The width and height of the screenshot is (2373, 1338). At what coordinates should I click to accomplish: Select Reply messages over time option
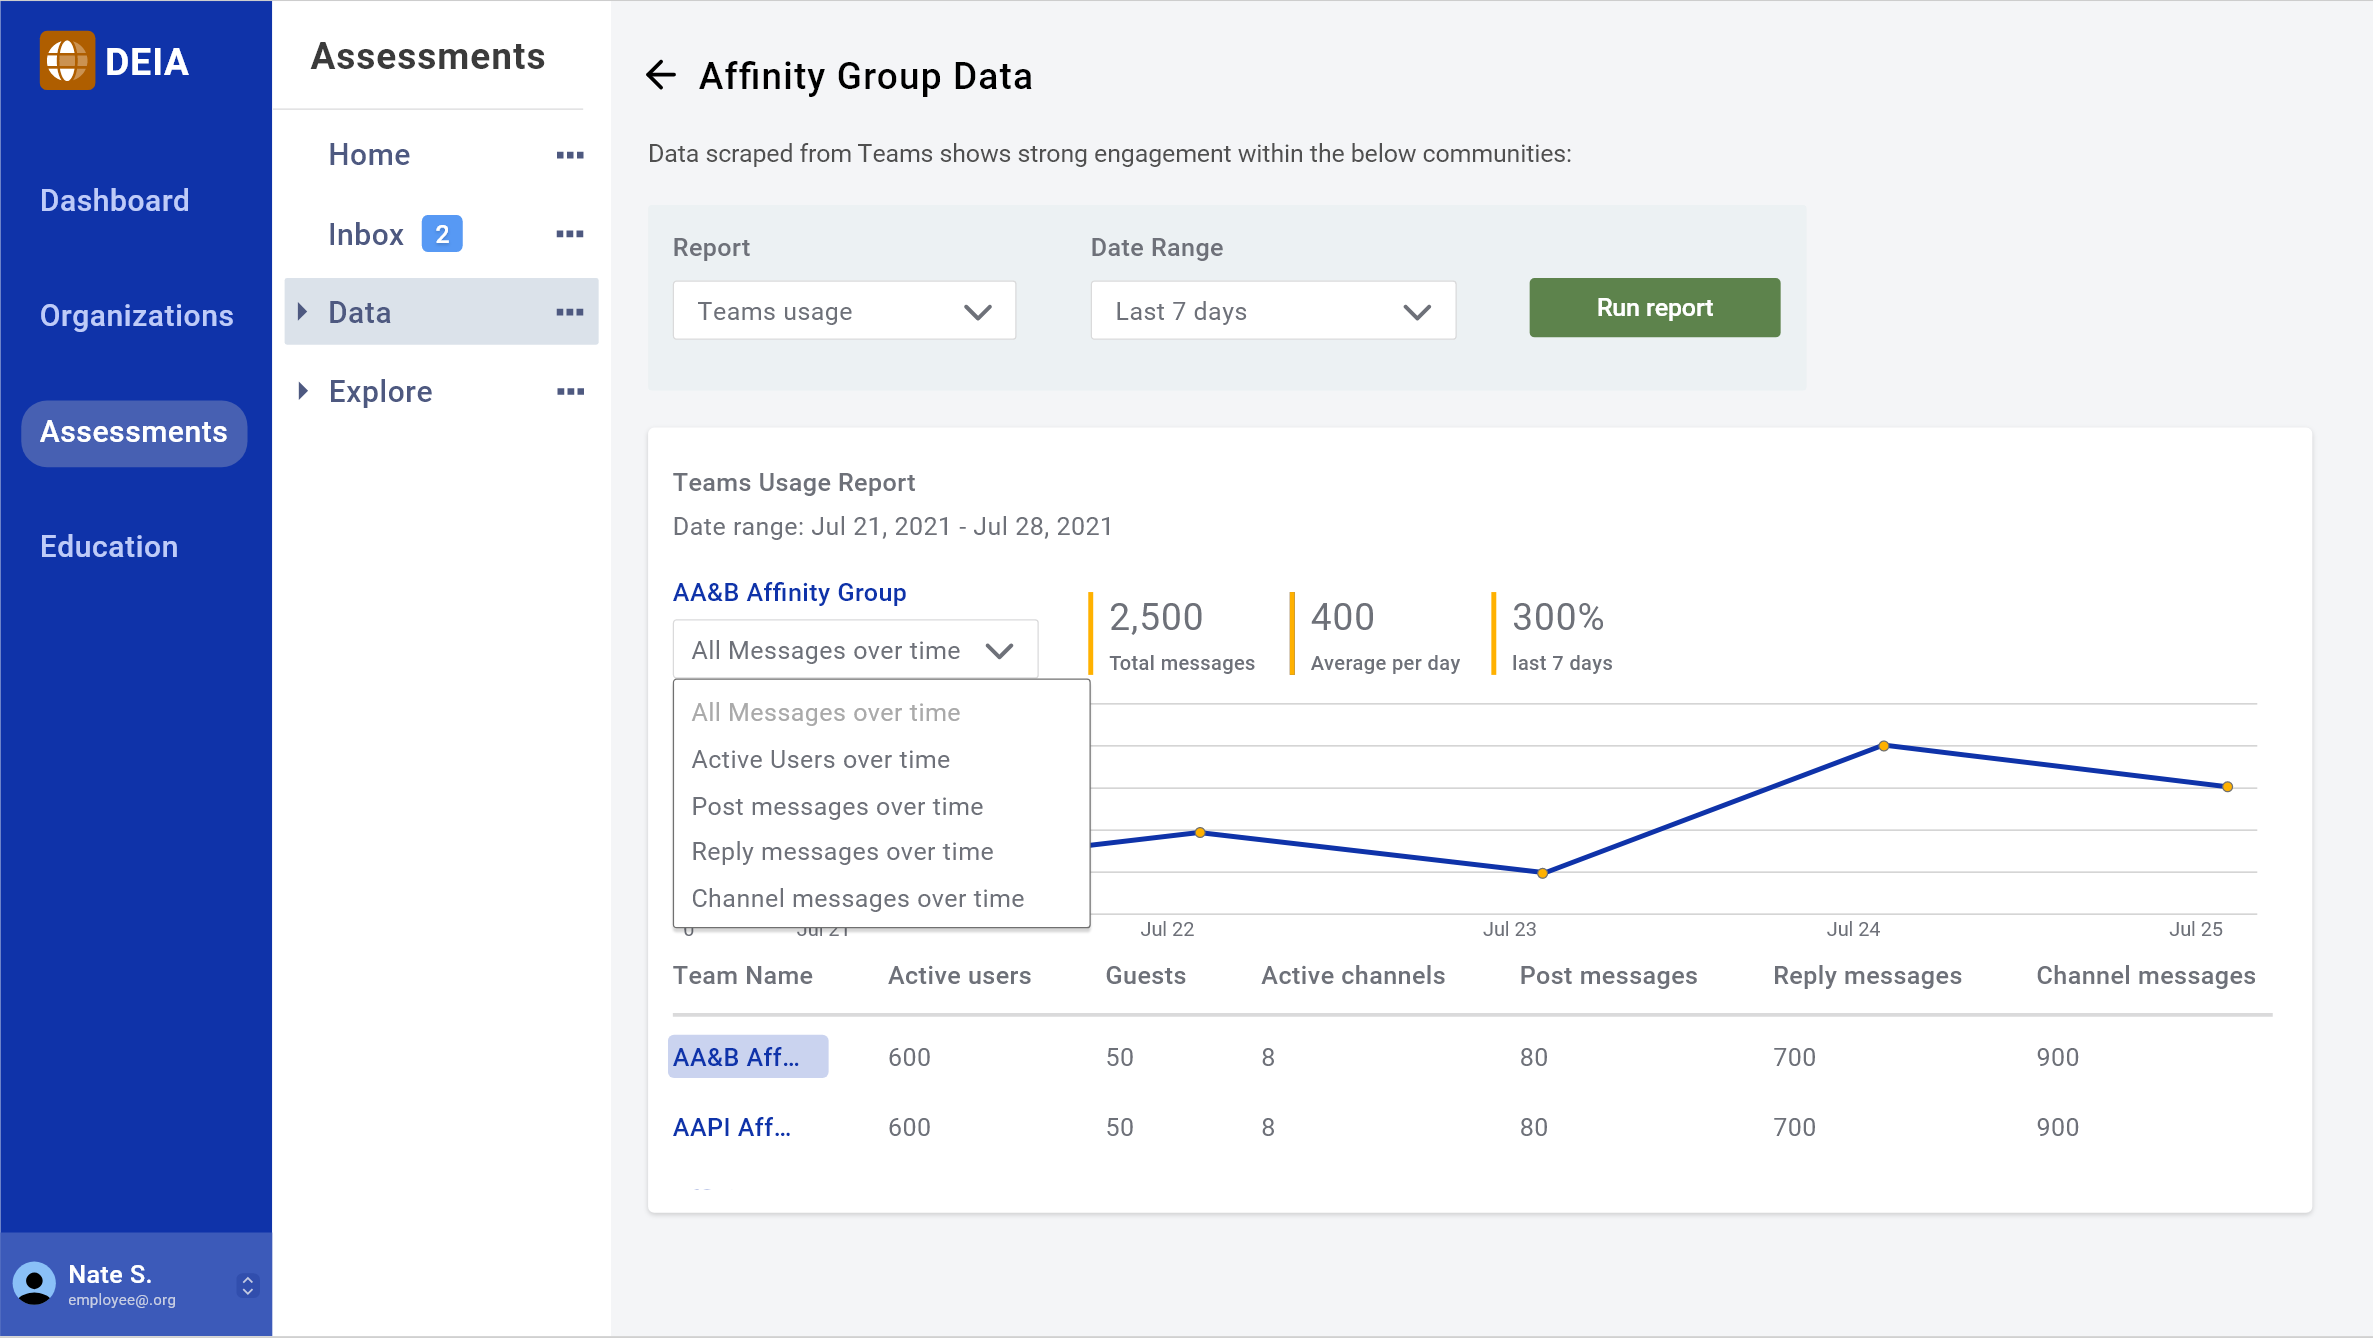(x=842, y=851)
